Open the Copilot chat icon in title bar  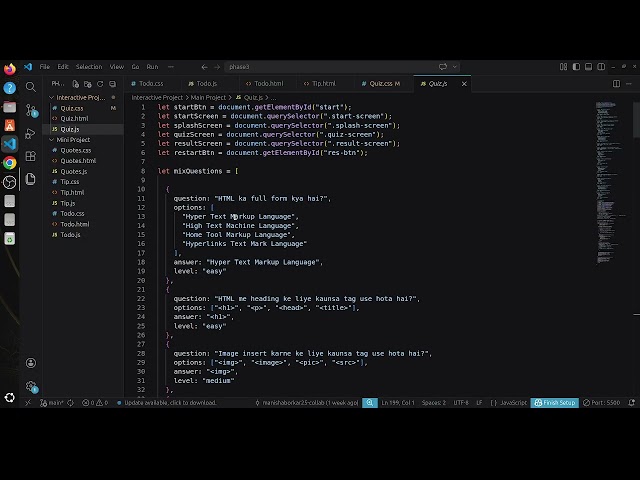(x=443, y=67)
